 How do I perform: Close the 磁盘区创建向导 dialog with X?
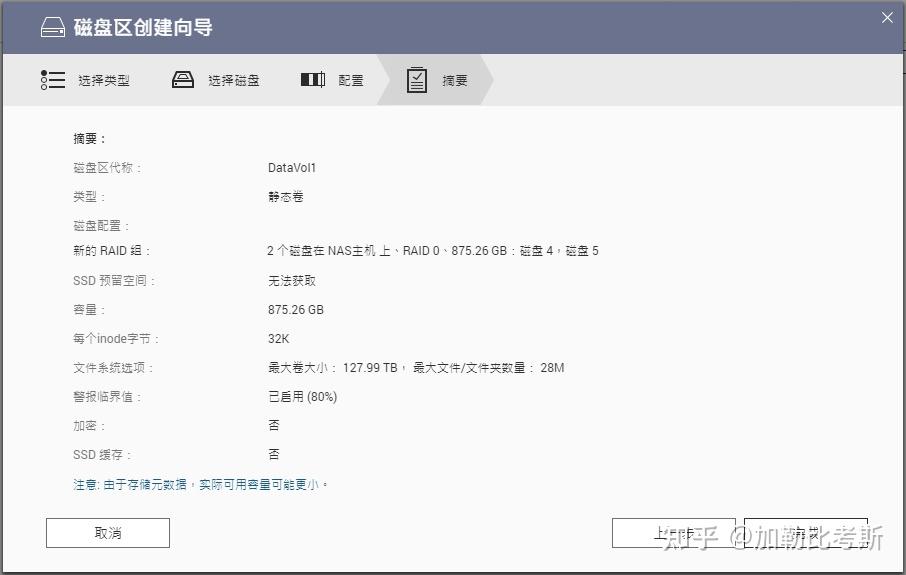click(x=888, y=17)
